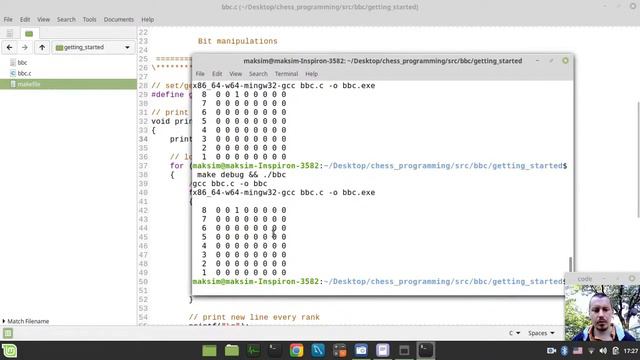The height and width of the screenshot is (360, 640).
Task: Open the editor View menu
Action: (x=43, y=20)
